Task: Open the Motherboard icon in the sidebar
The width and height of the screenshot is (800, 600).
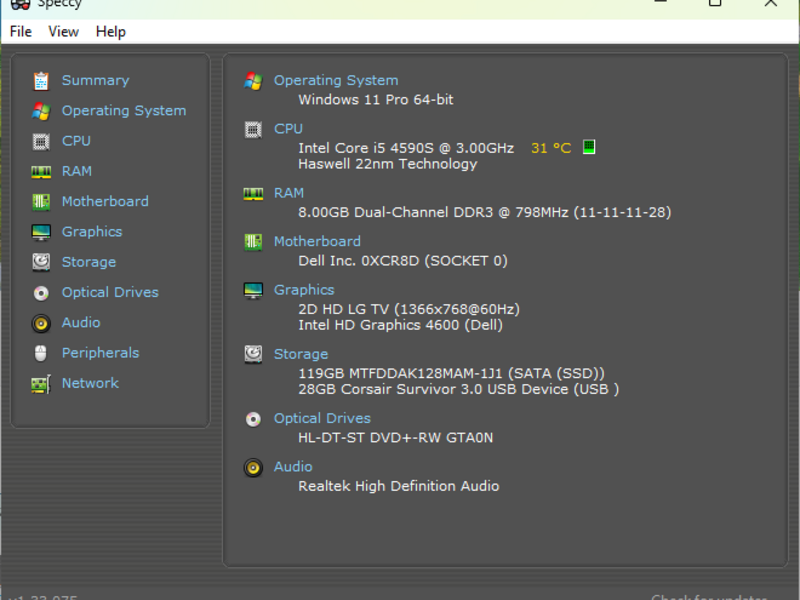Action: pos(41,202)
